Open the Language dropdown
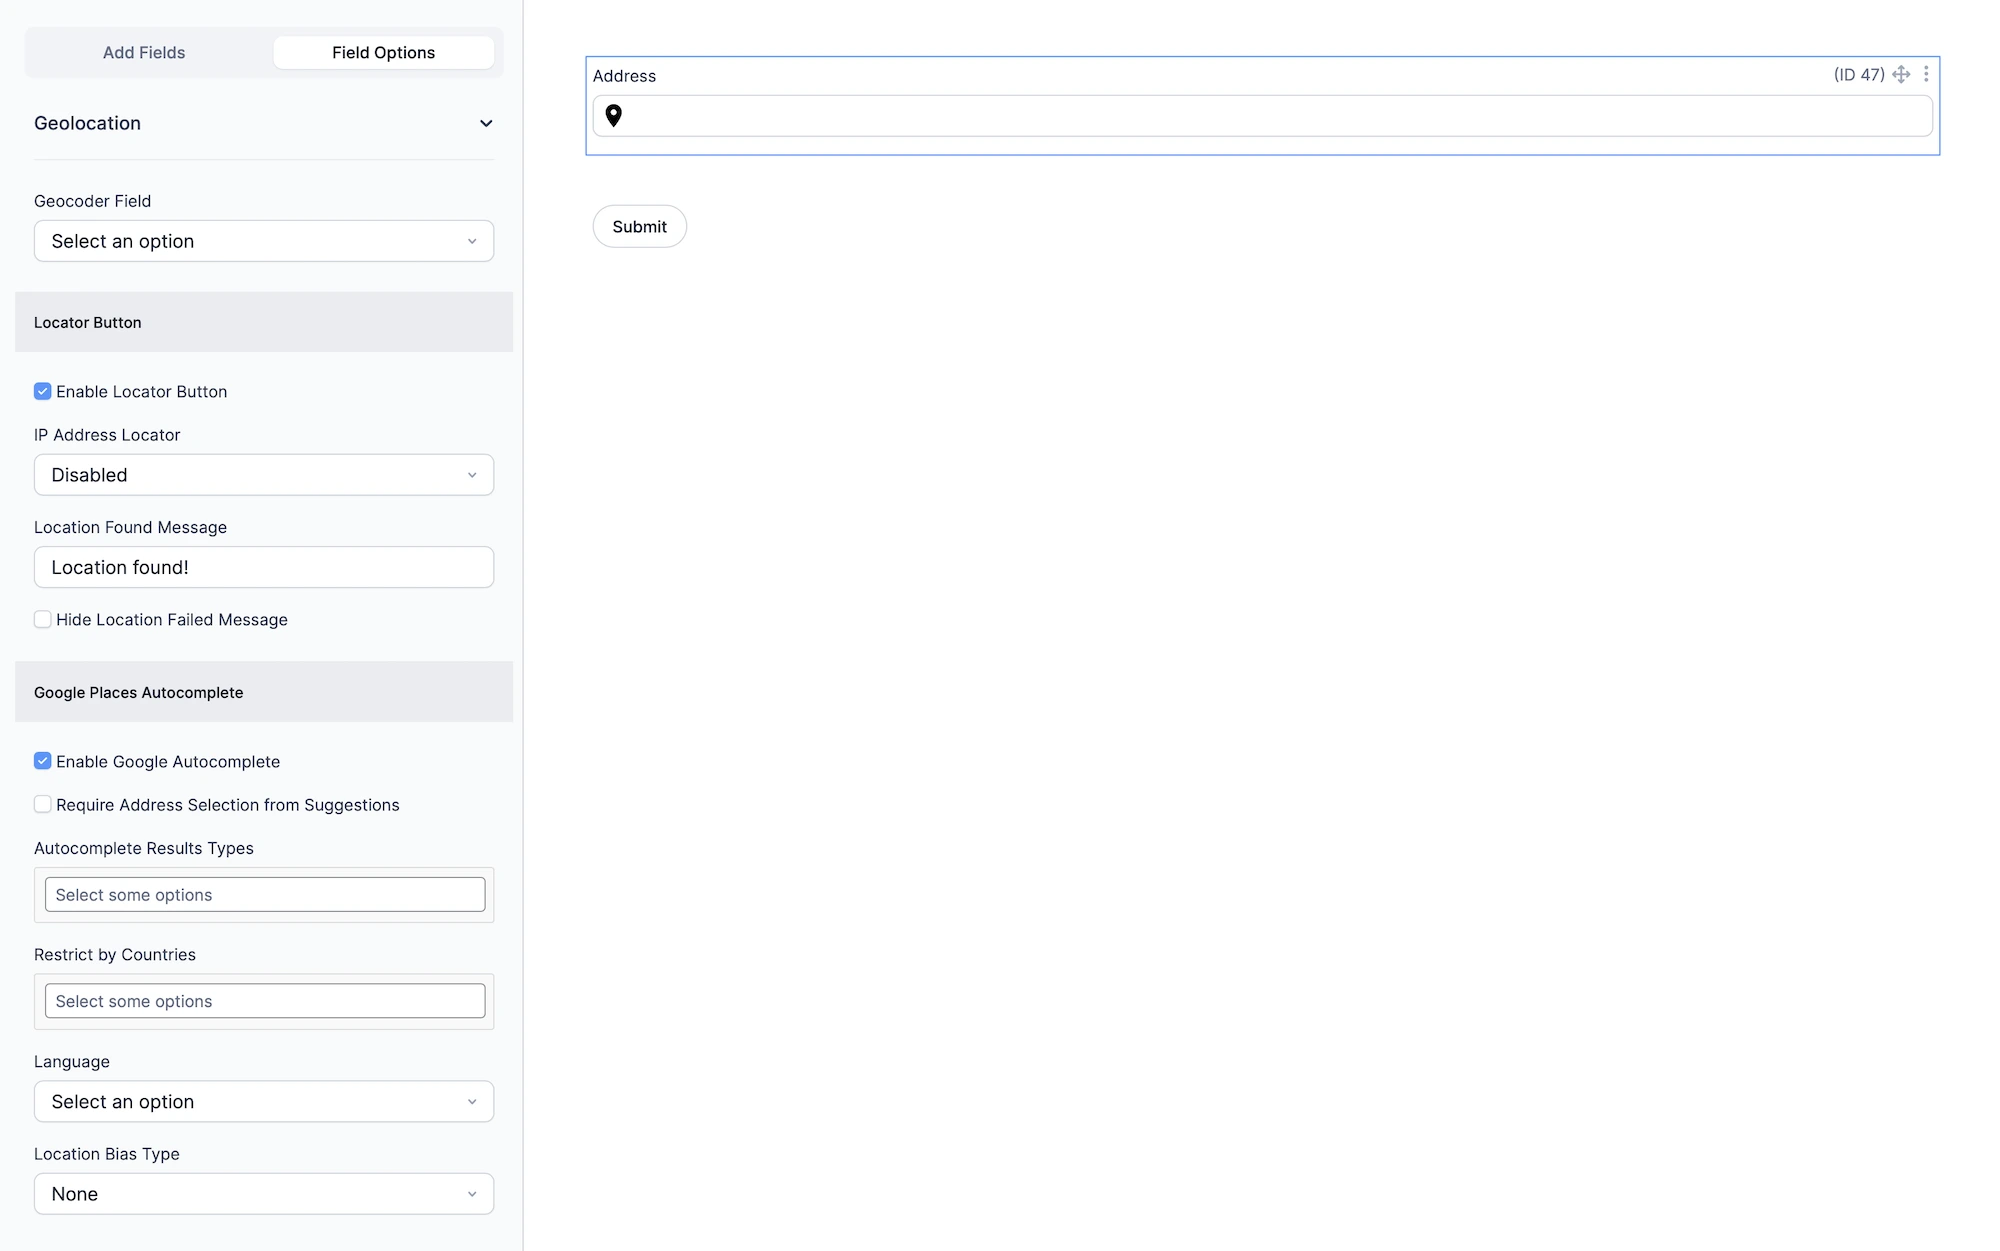 [x=264, y=1102]
